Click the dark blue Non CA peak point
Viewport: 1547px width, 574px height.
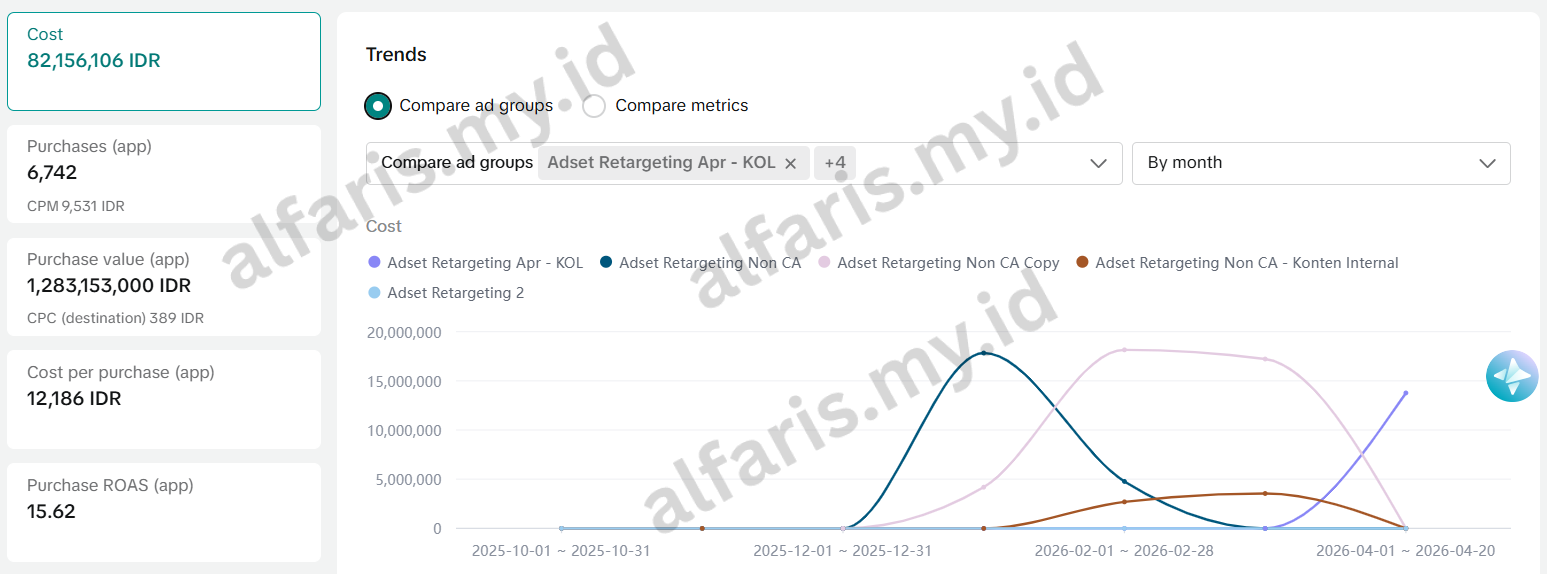[x=984, y=353]
